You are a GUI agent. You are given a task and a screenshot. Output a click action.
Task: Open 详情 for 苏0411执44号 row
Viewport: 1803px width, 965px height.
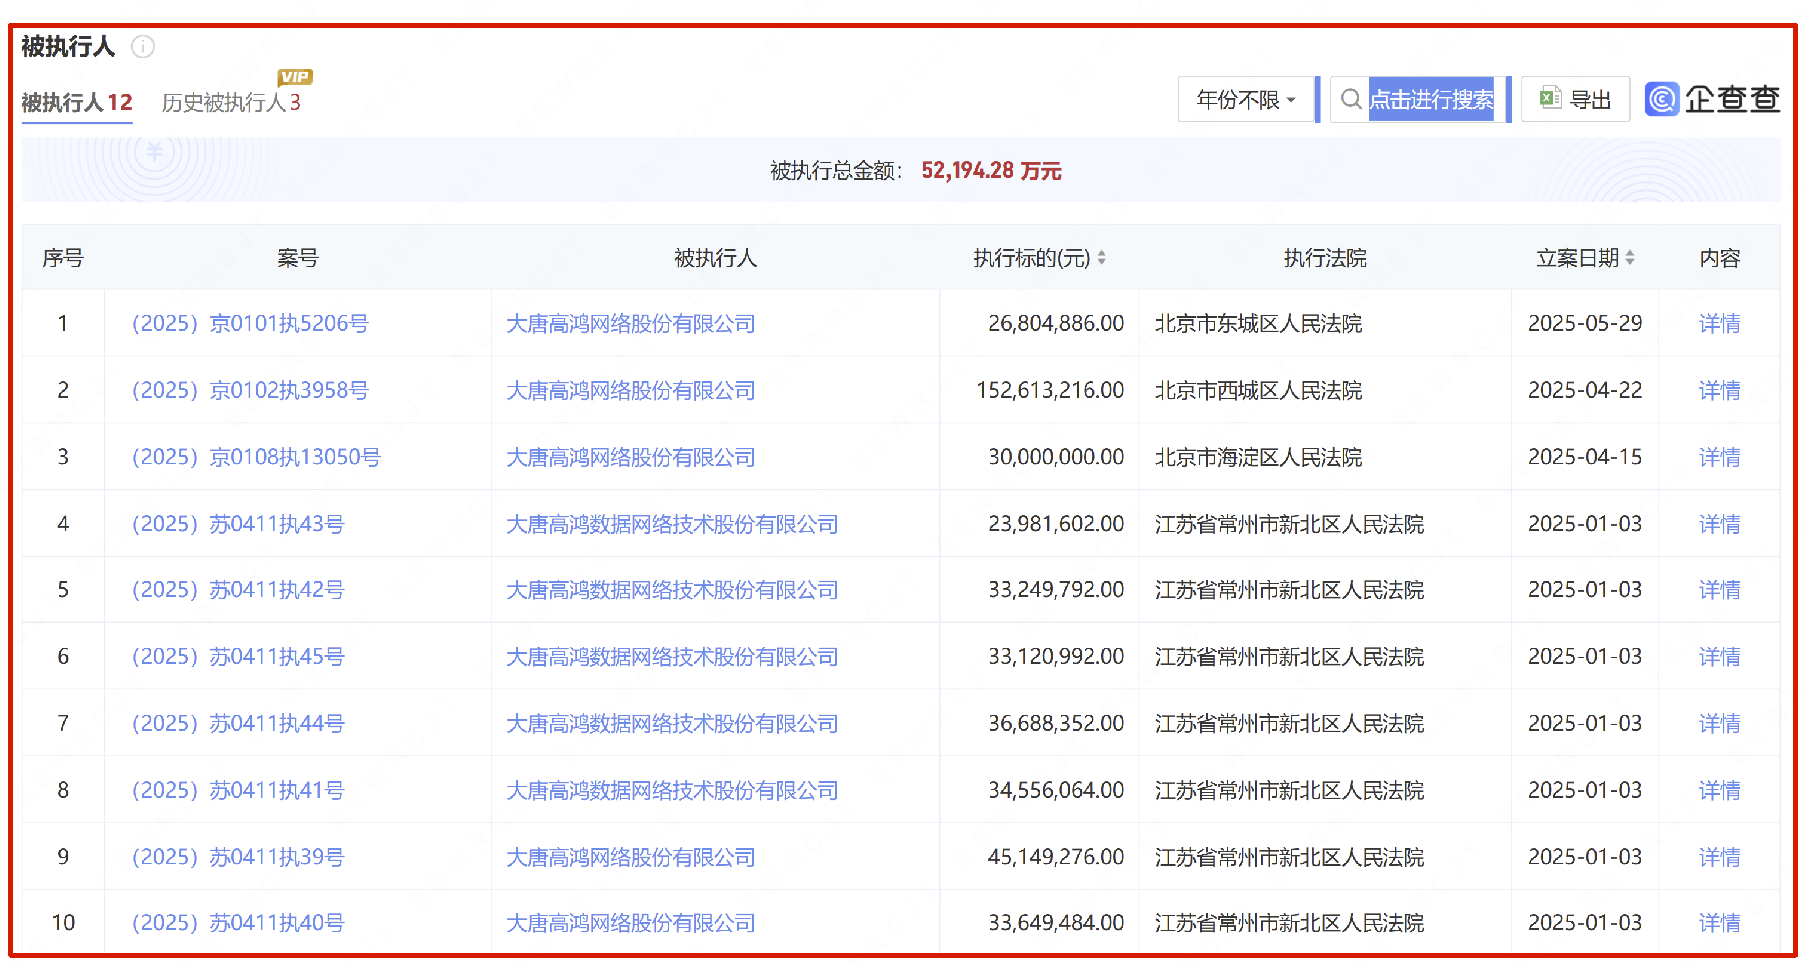(x=1720, y=724)
